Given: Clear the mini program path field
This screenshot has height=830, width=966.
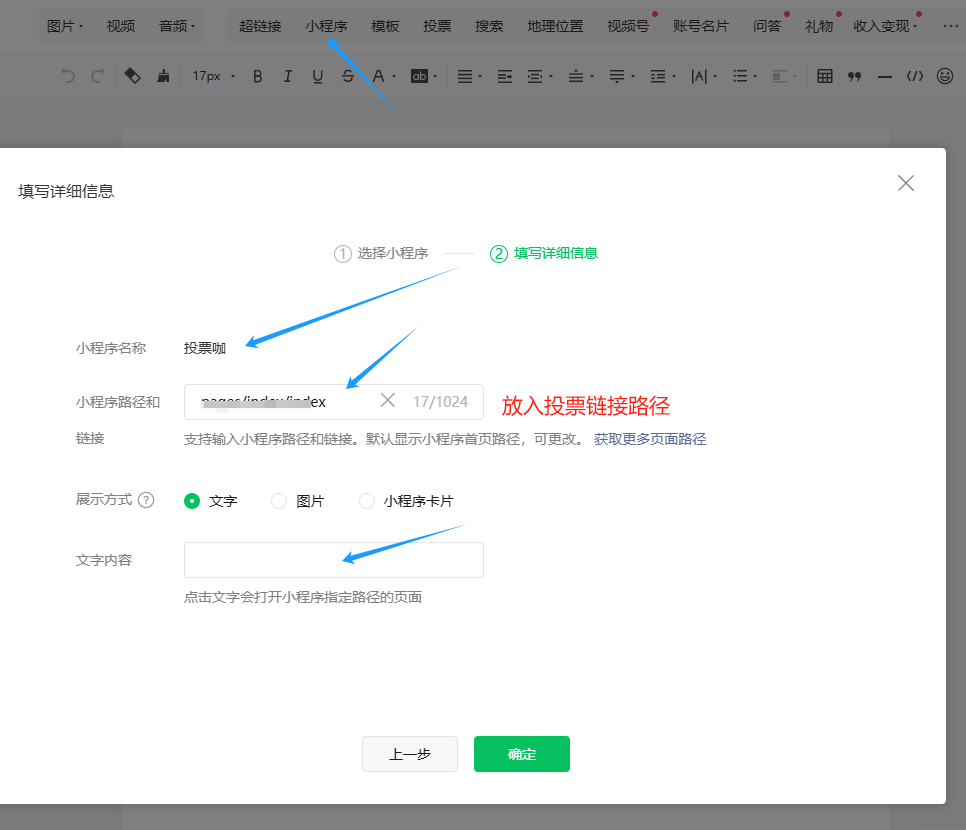Looking at the screenshot, I should (x=388, y=400).
